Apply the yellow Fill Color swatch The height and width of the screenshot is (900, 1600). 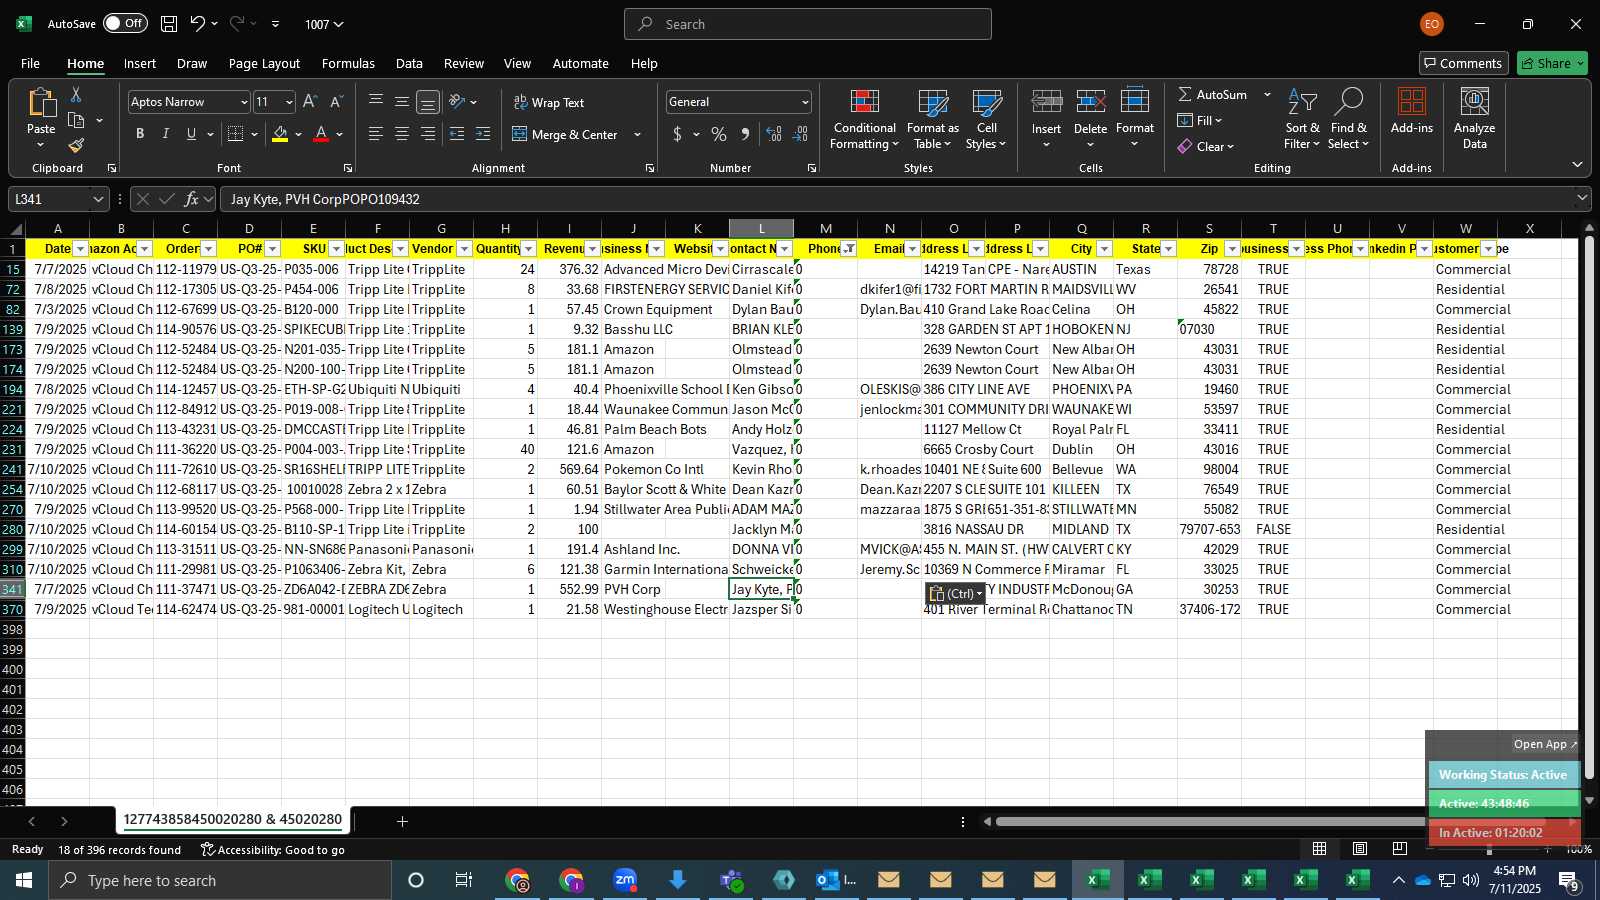(280, 134)
